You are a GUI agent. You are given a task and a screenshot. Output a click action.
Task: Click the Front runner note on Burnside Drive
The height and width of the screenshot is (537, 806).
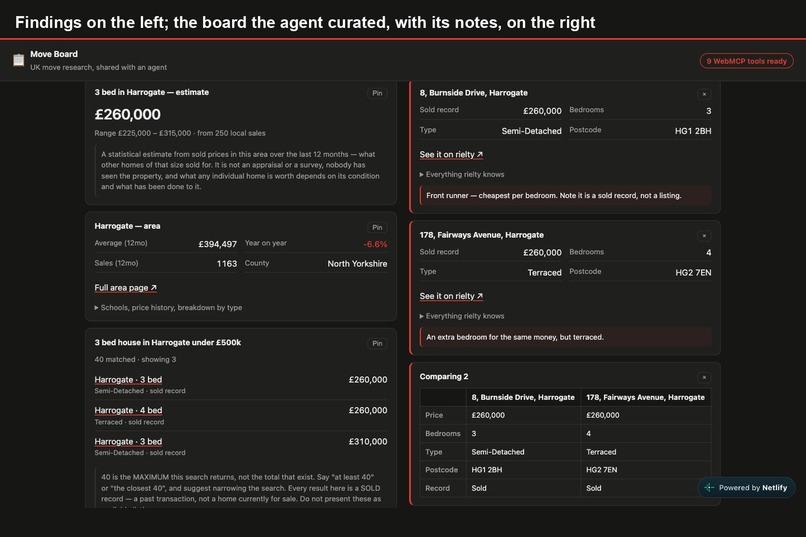[565, 196]
